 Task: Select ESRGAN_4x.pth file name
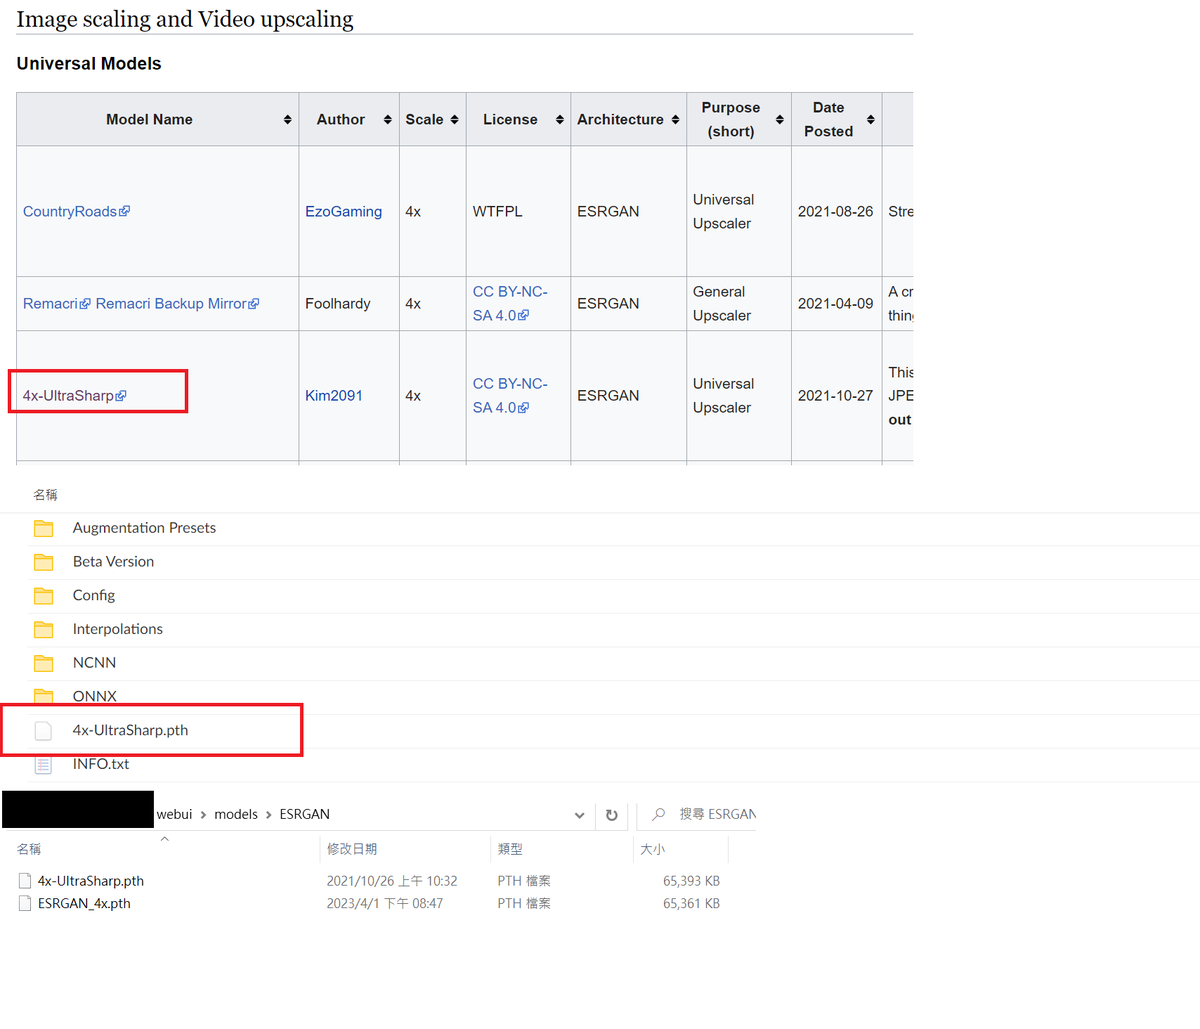click(x=84, y=903)
